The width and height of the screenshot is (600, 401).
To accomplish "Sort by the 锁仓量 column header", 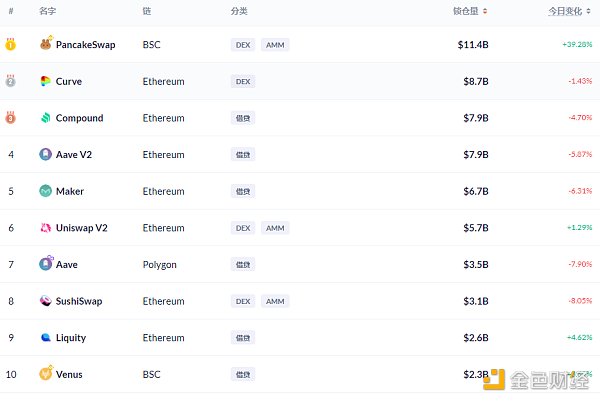I will (x=470, y=11).
